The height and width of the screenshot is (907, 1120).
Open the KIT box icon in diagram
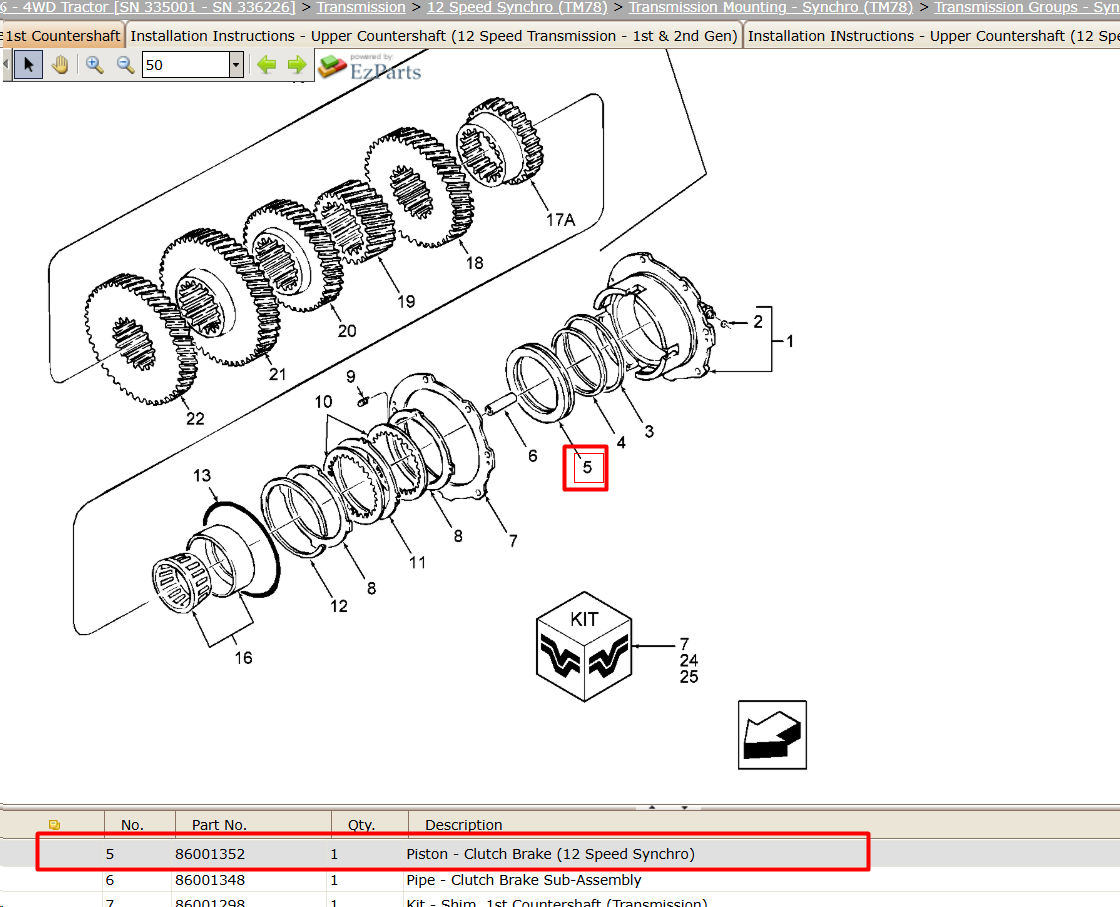[584, 646]
